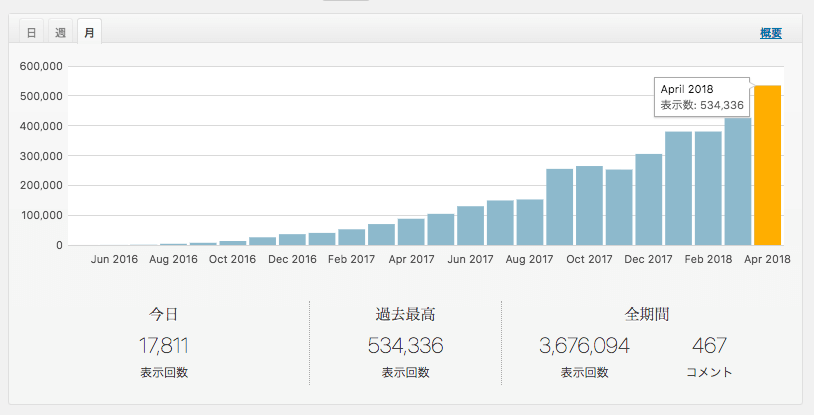This screenshot has width=814, height=415.
Task: Select the November 2017 bar
Action: coord(619,207)
